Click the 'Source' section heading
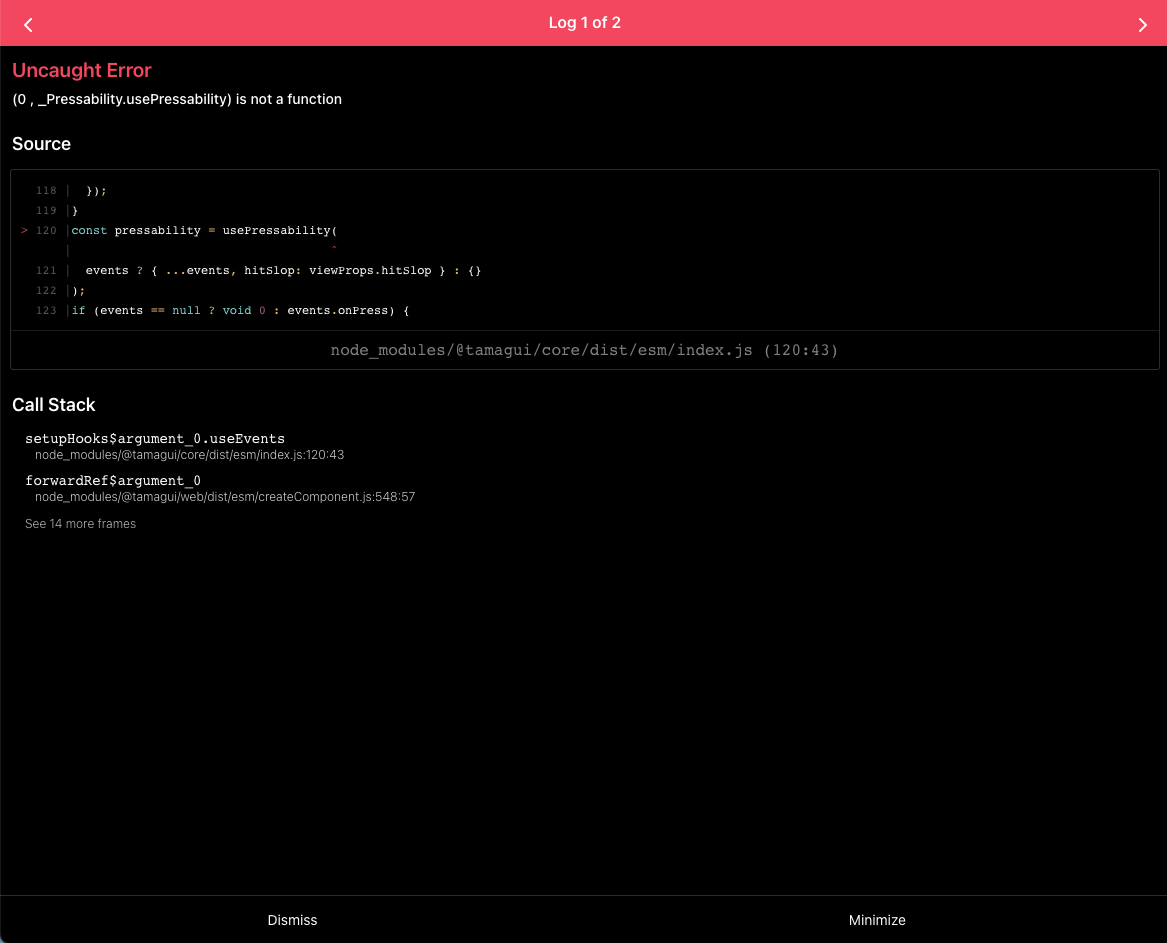The width and height of the screenshot is (1167, 943). tap(41, 143)
